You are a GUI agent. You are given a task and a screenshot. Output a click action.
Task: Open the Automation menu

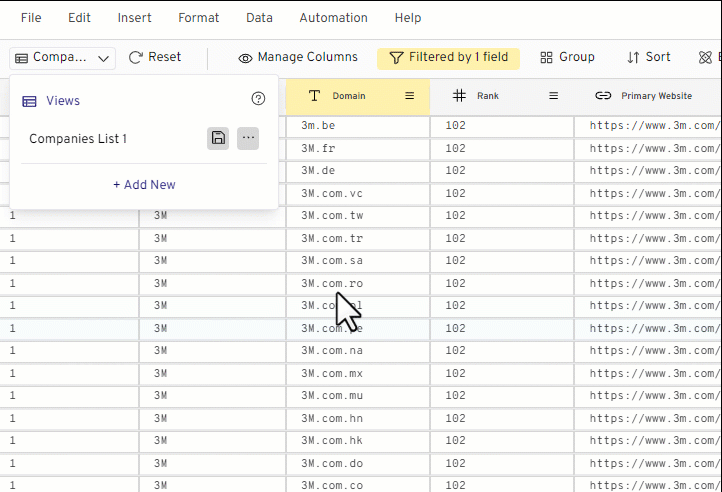tap(333, 18)
